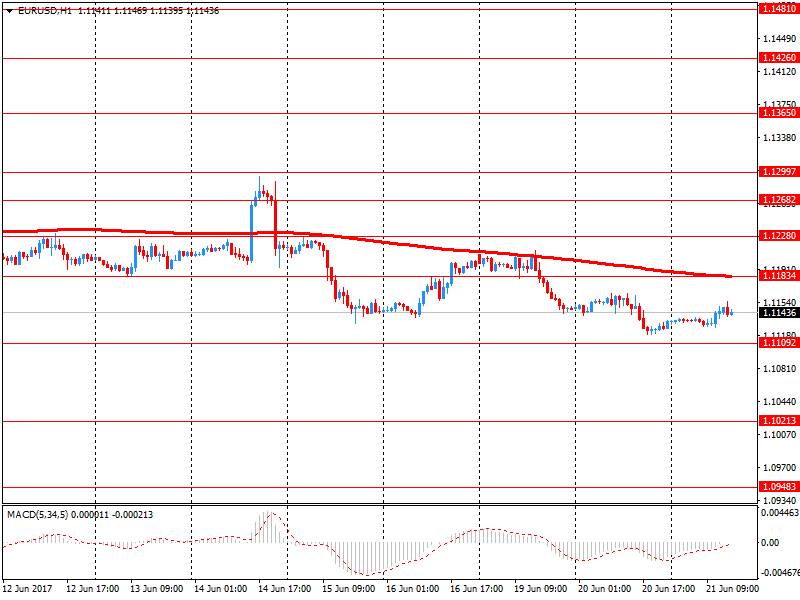Click the 1.10810 price scale value
The width and height of the screenshot is (800, 600).
[x=779, y=369]
